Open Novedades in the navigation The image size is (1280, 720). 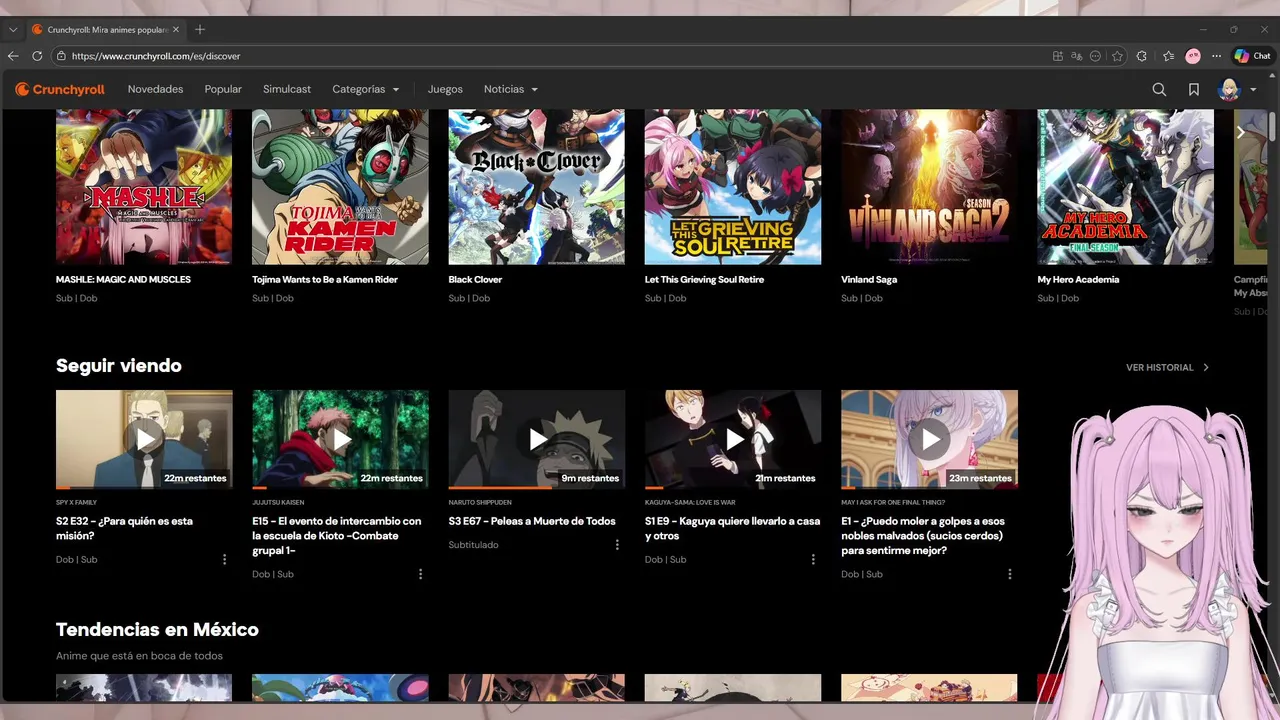[x=155, y=89]
